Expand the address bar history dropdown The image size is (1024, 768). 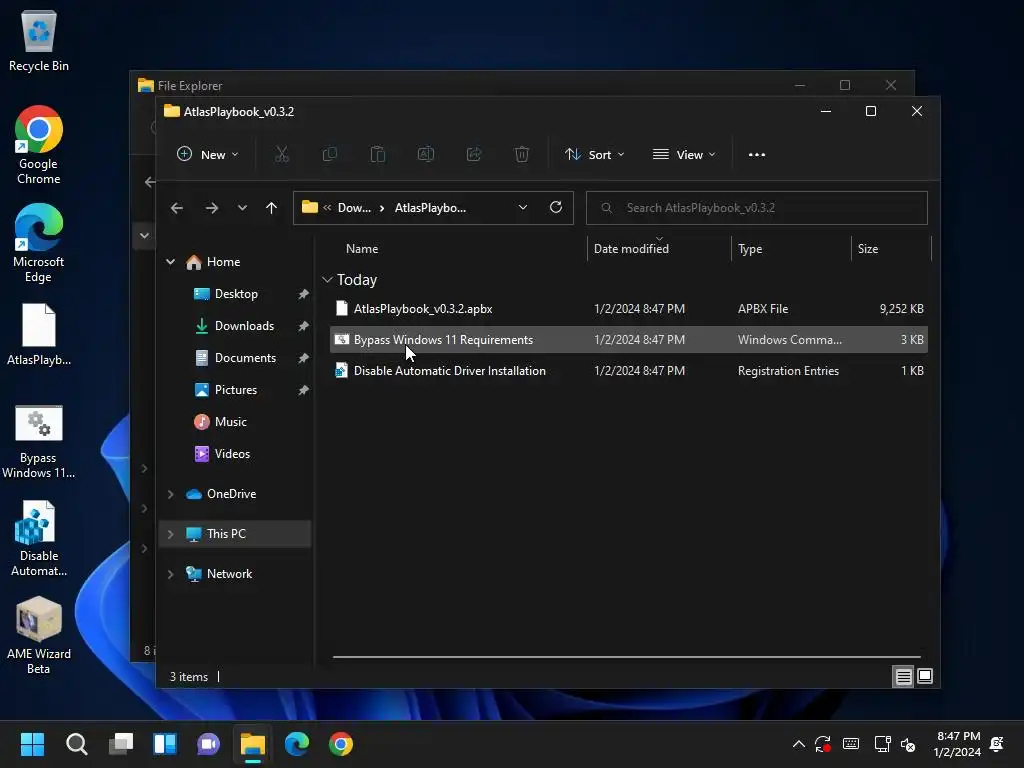tap(523, 208)
